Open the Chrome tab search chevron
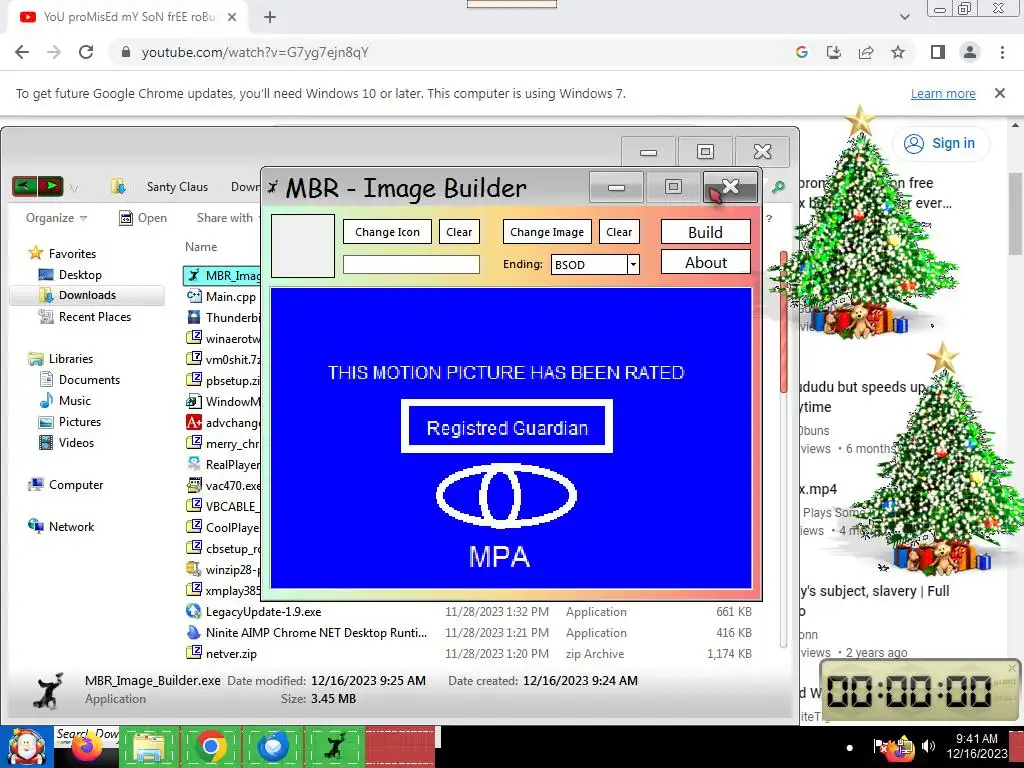Image resolution: width=1024 pixels, height=768 pixels. (x=904, y=18)
